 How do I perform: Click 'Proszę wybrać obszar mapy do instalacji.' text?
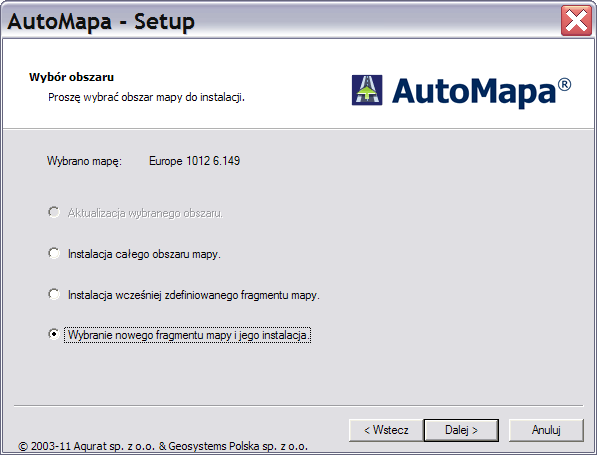[146, 97]
